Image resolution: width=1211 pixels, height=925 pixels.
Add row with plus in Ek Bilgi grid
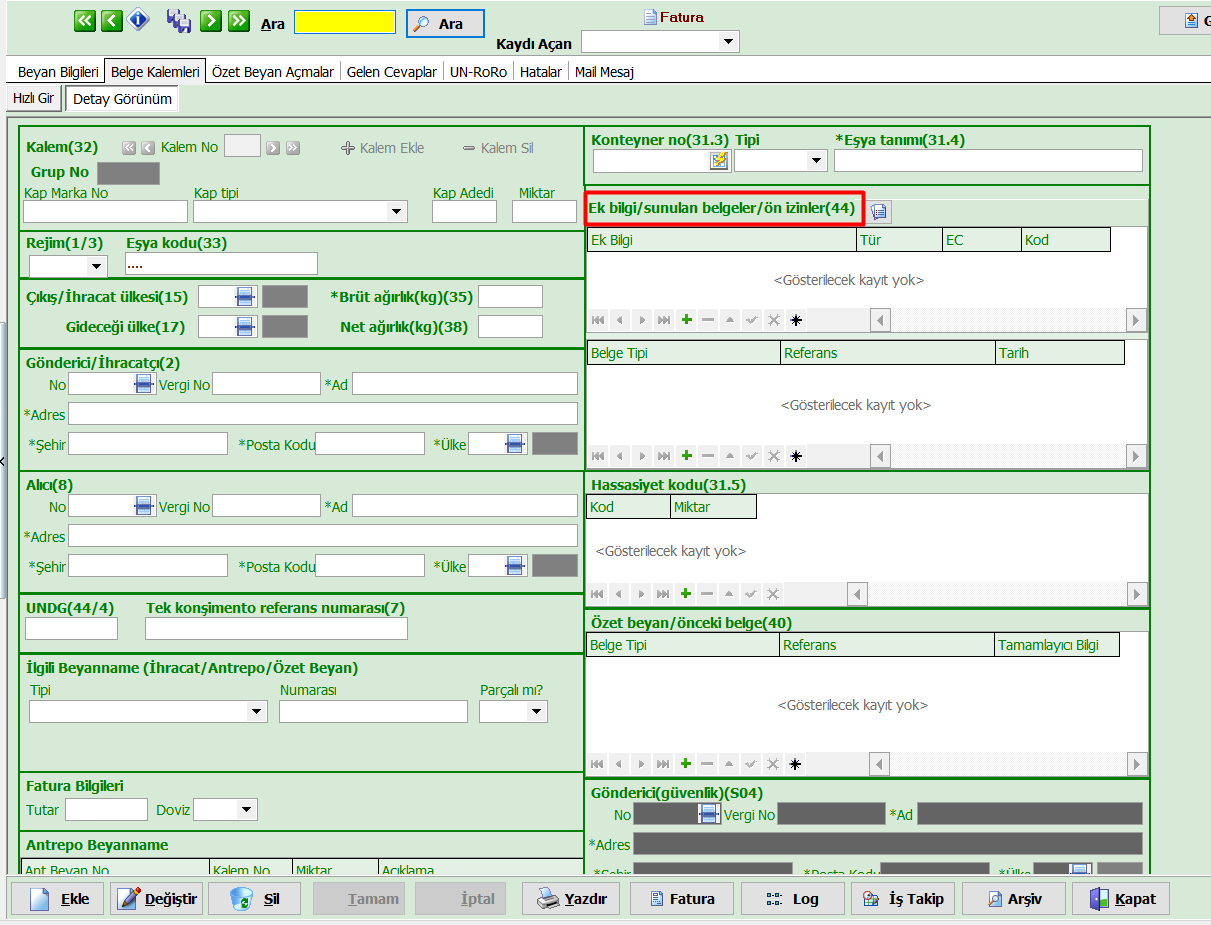686,320
